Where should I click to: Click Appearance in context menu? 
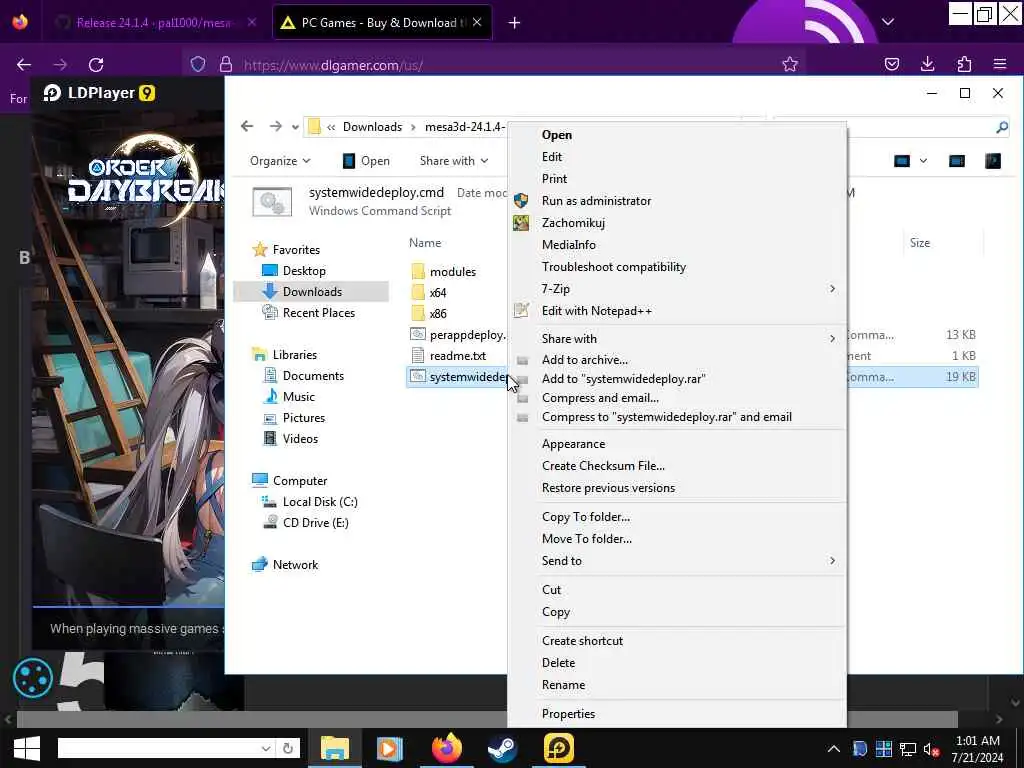[x=573, y=444]
